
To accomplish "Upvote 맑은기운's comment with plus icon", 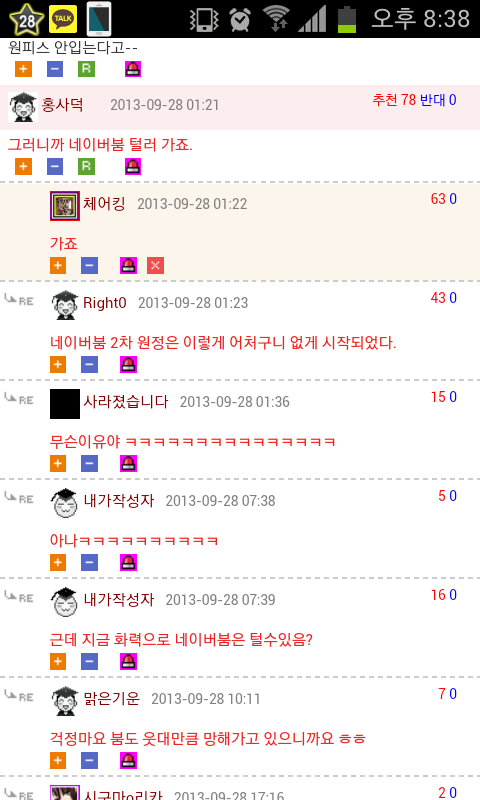I will tap(58, 760).
